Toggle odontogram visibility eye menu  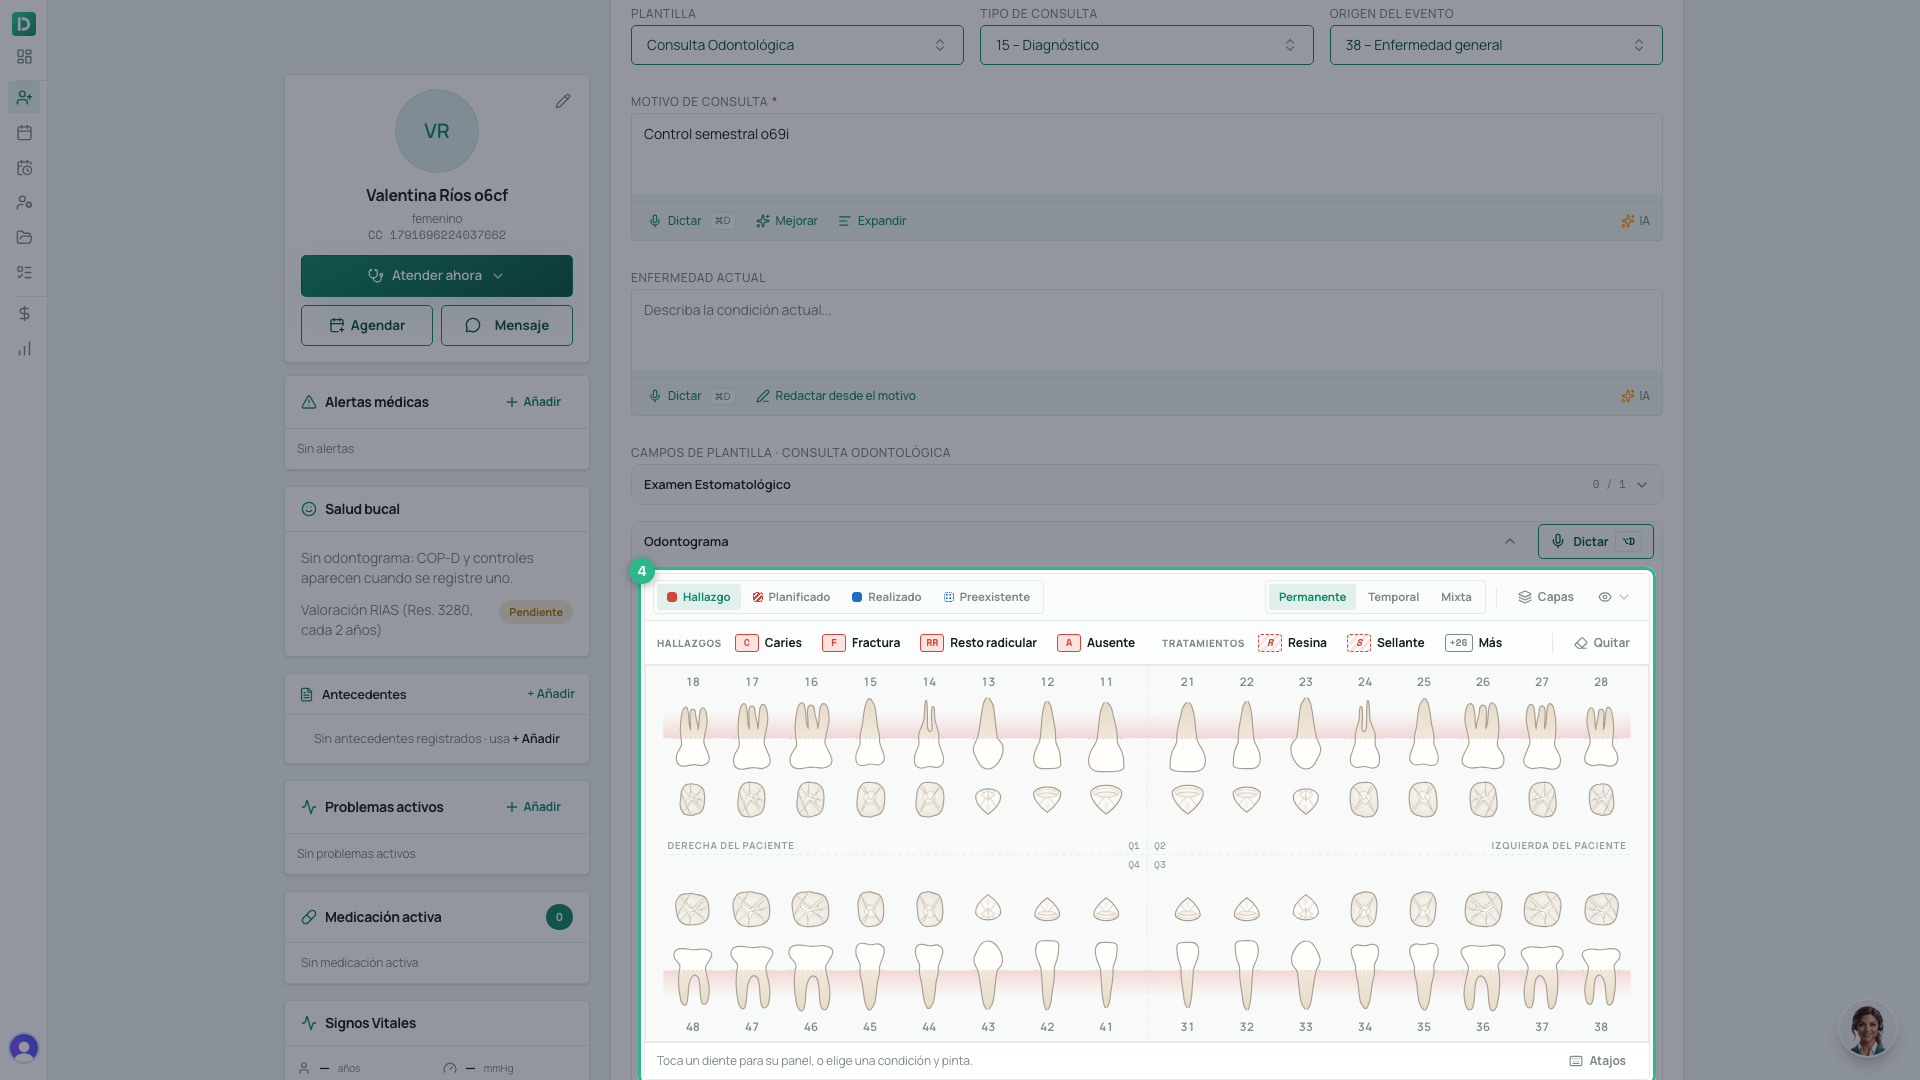1613,597
